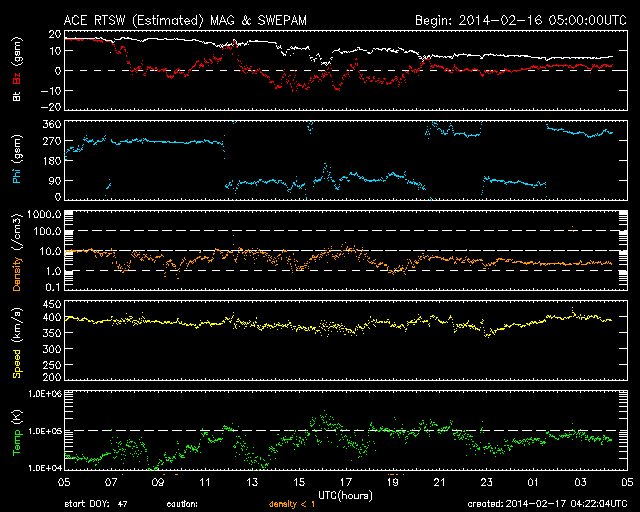Click the 'start DOY: 47' label
Screen dimensions: 640x512
click(96, 504)
